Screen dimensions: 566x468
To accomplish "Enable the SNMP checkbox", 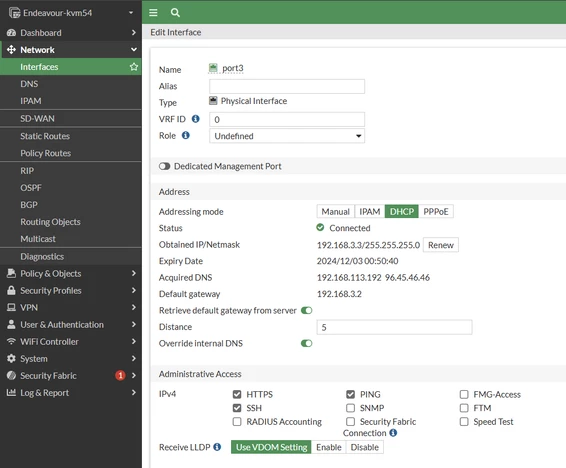I will coord(351,408).
